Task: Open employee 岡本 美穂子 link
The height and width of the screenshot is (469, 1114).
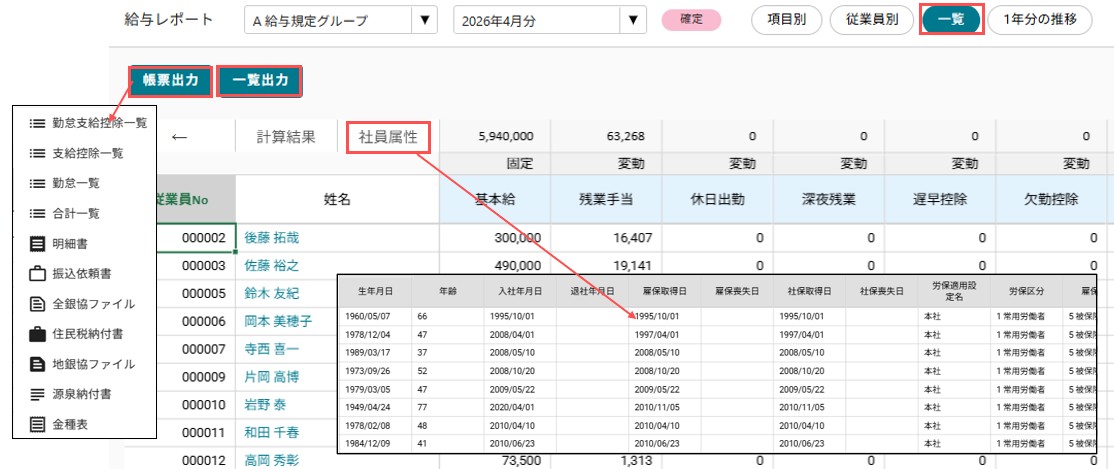Action: [x=278, y=321]
